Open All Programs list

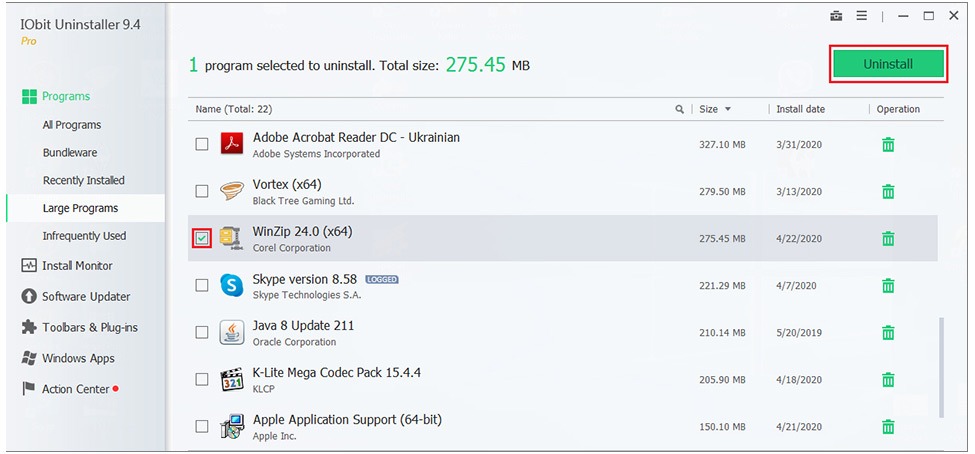tap(72, 125)
